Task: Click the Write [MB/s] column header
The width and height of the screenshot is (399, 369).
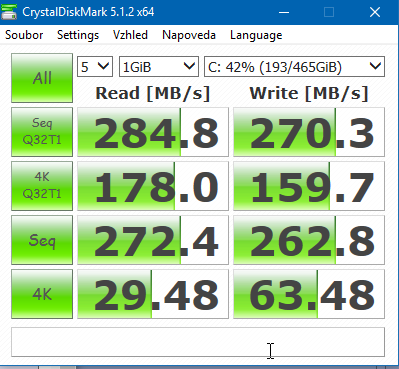Action: click(x=309, y=93)
